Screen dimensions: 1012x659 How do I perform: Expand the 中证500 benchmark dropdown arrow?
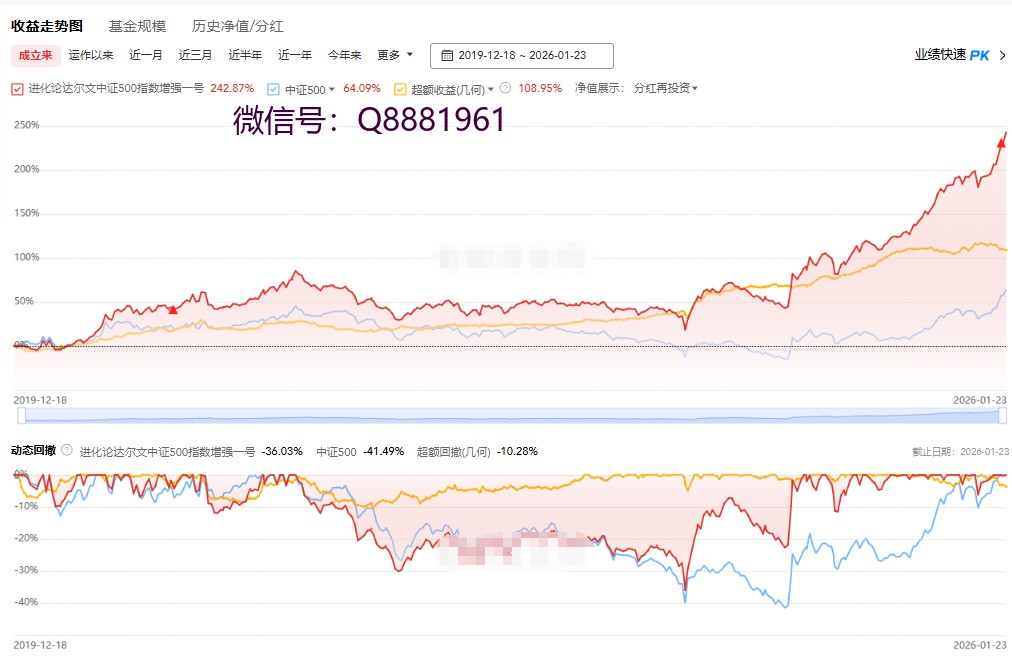pyautogui.click(x=332, y=89)
